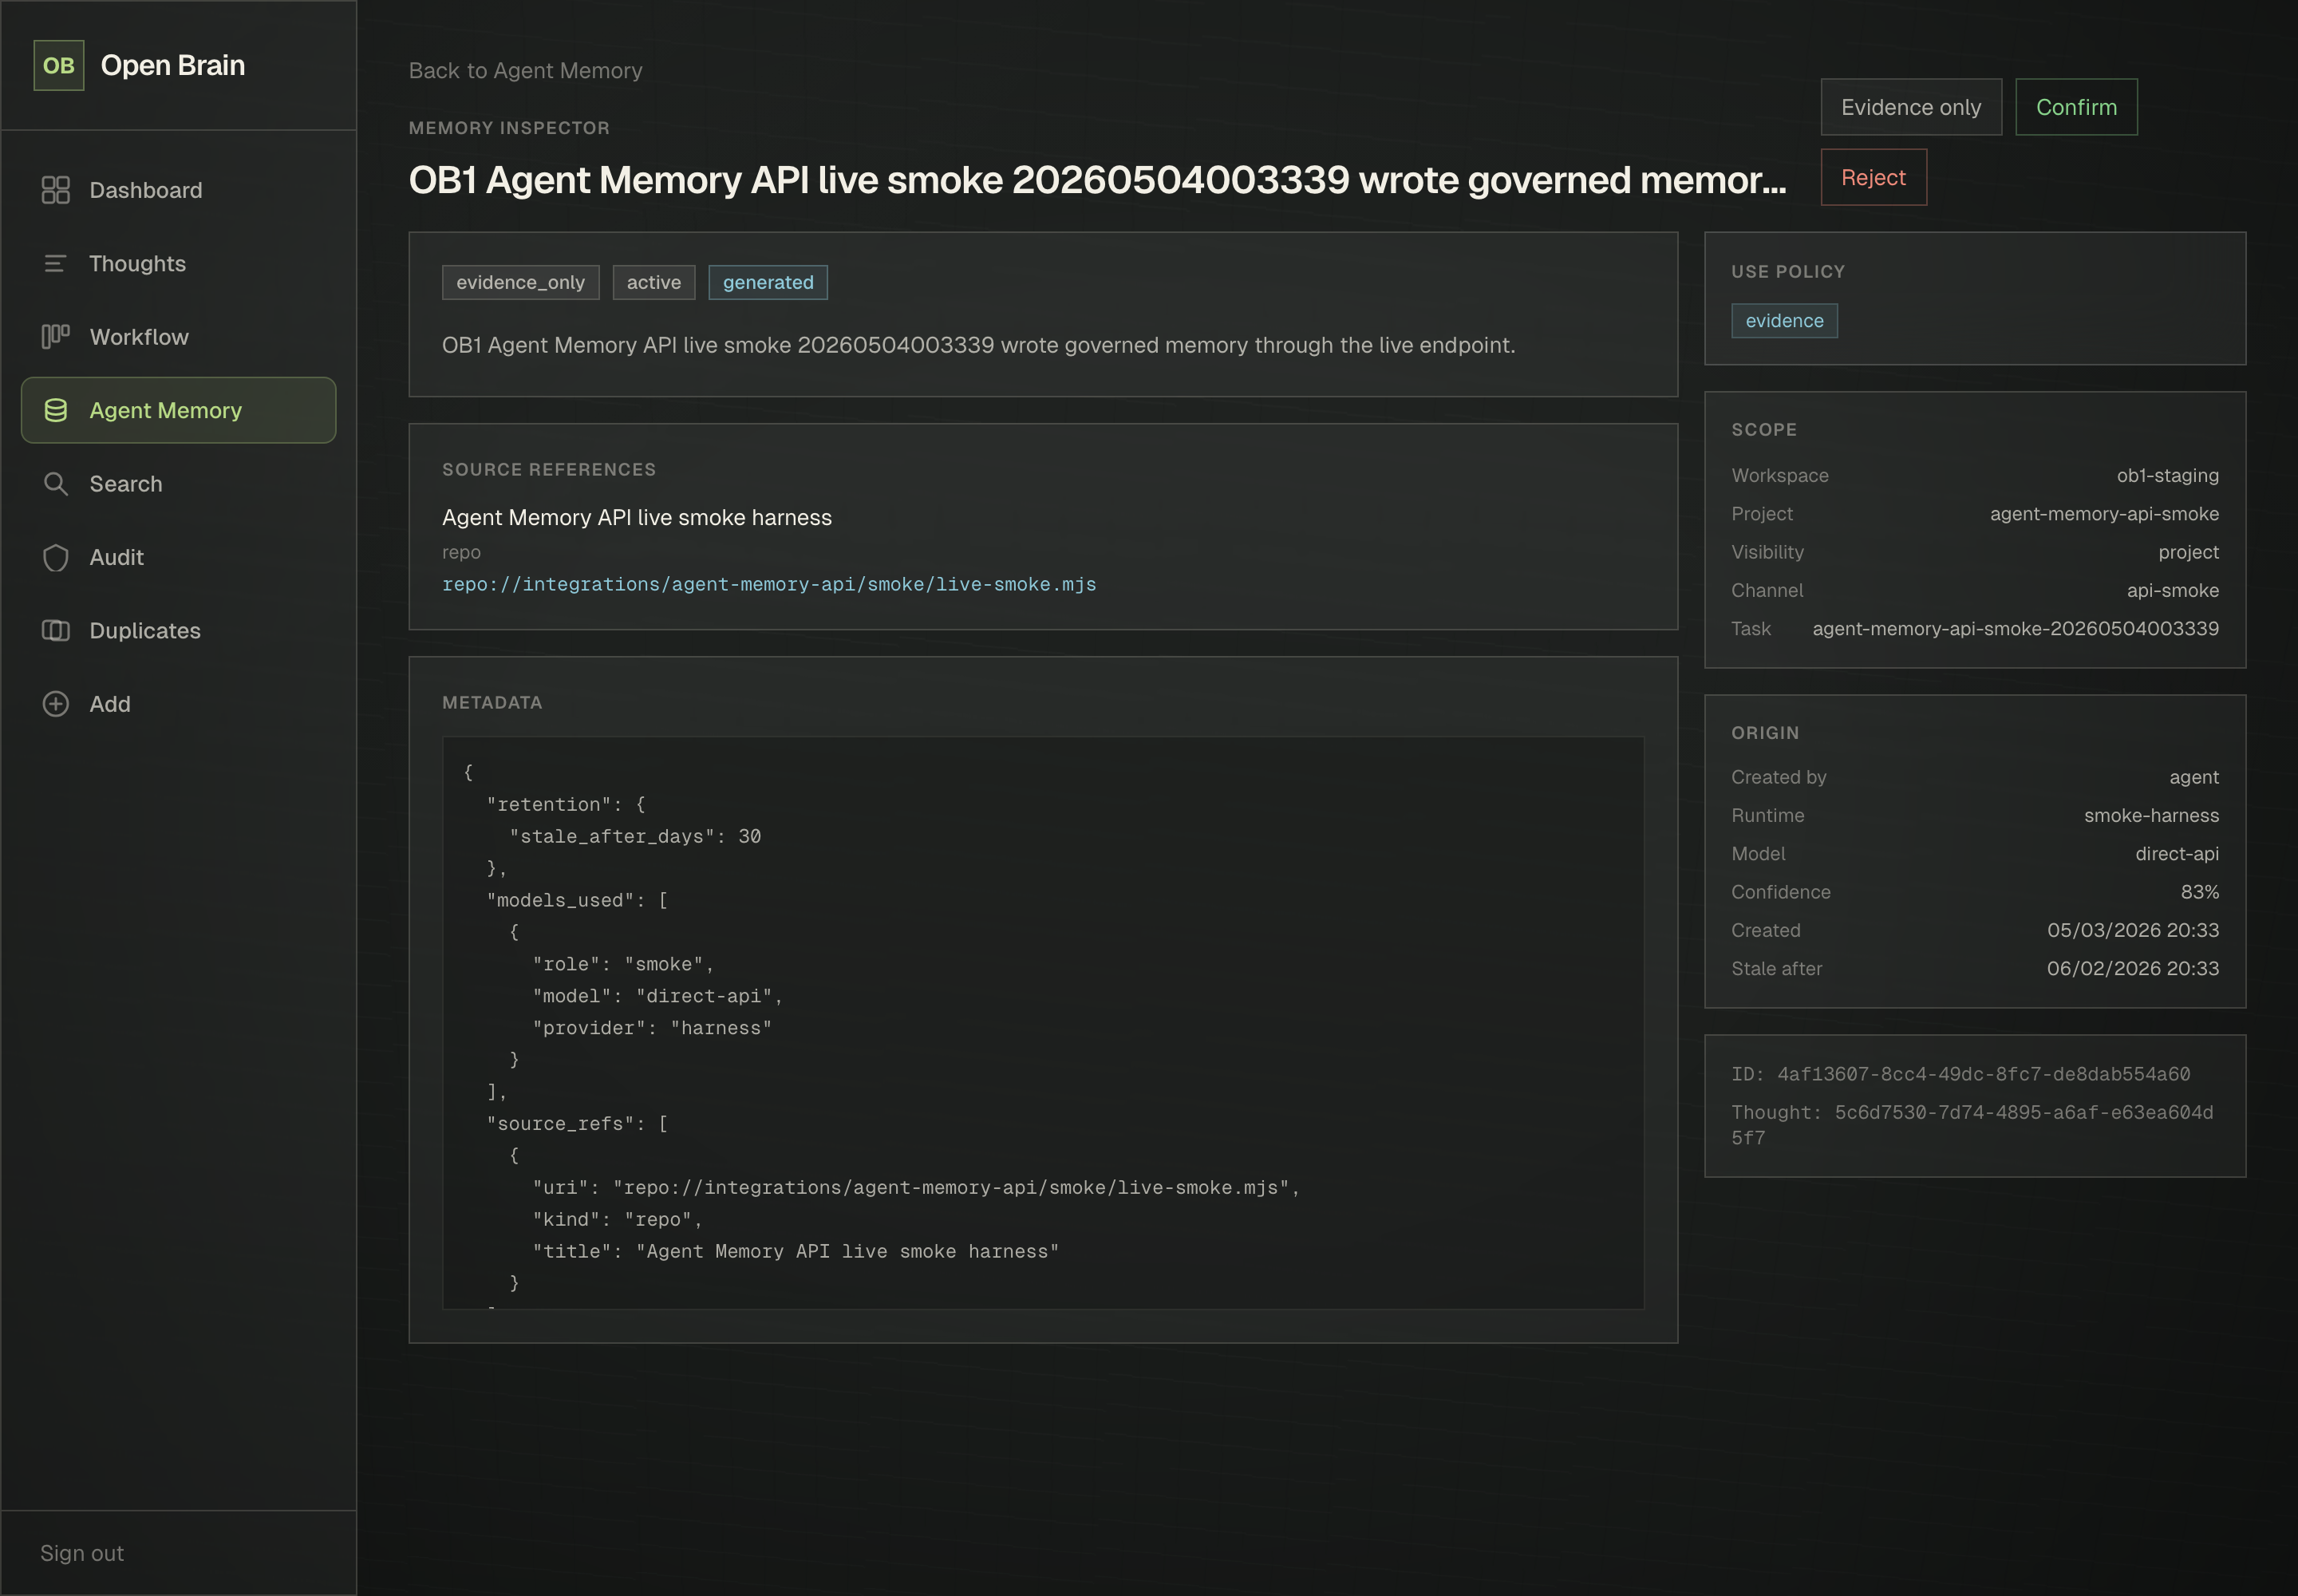Image resolution: width=2298 pixels, height=1596 pixels.
Task: Click the memory title heading
Action: tap(1097, 180)
